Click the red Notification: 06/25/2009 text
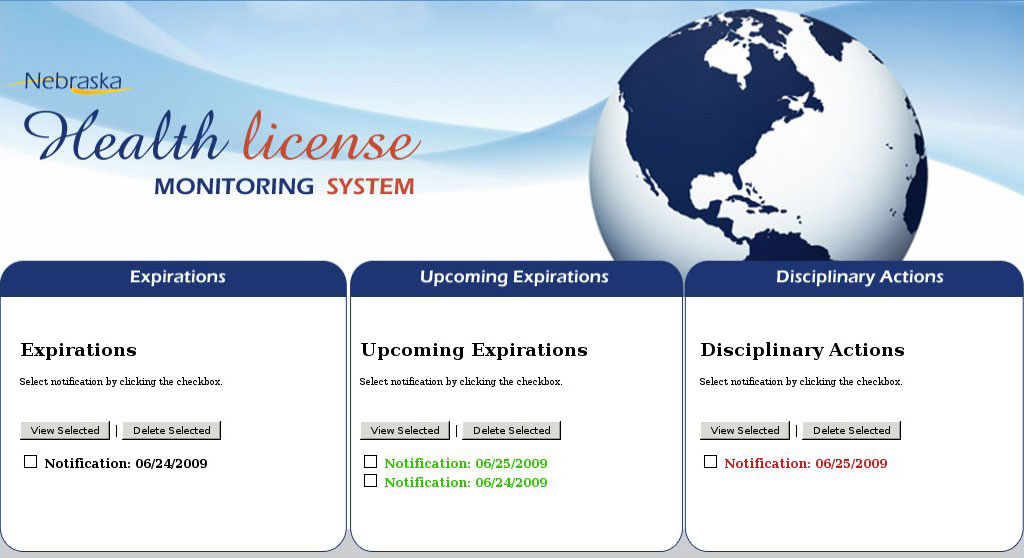The width and height of the screenshot is (1024, 558). 806,464
